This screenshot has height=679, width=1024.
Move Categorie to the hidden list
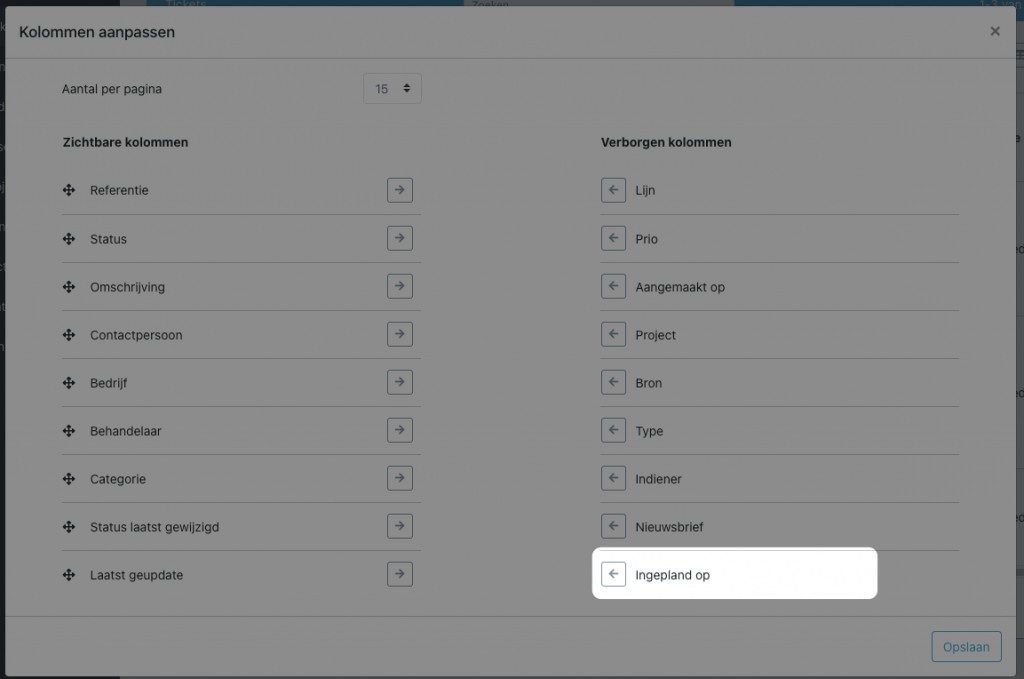[400, 478]
